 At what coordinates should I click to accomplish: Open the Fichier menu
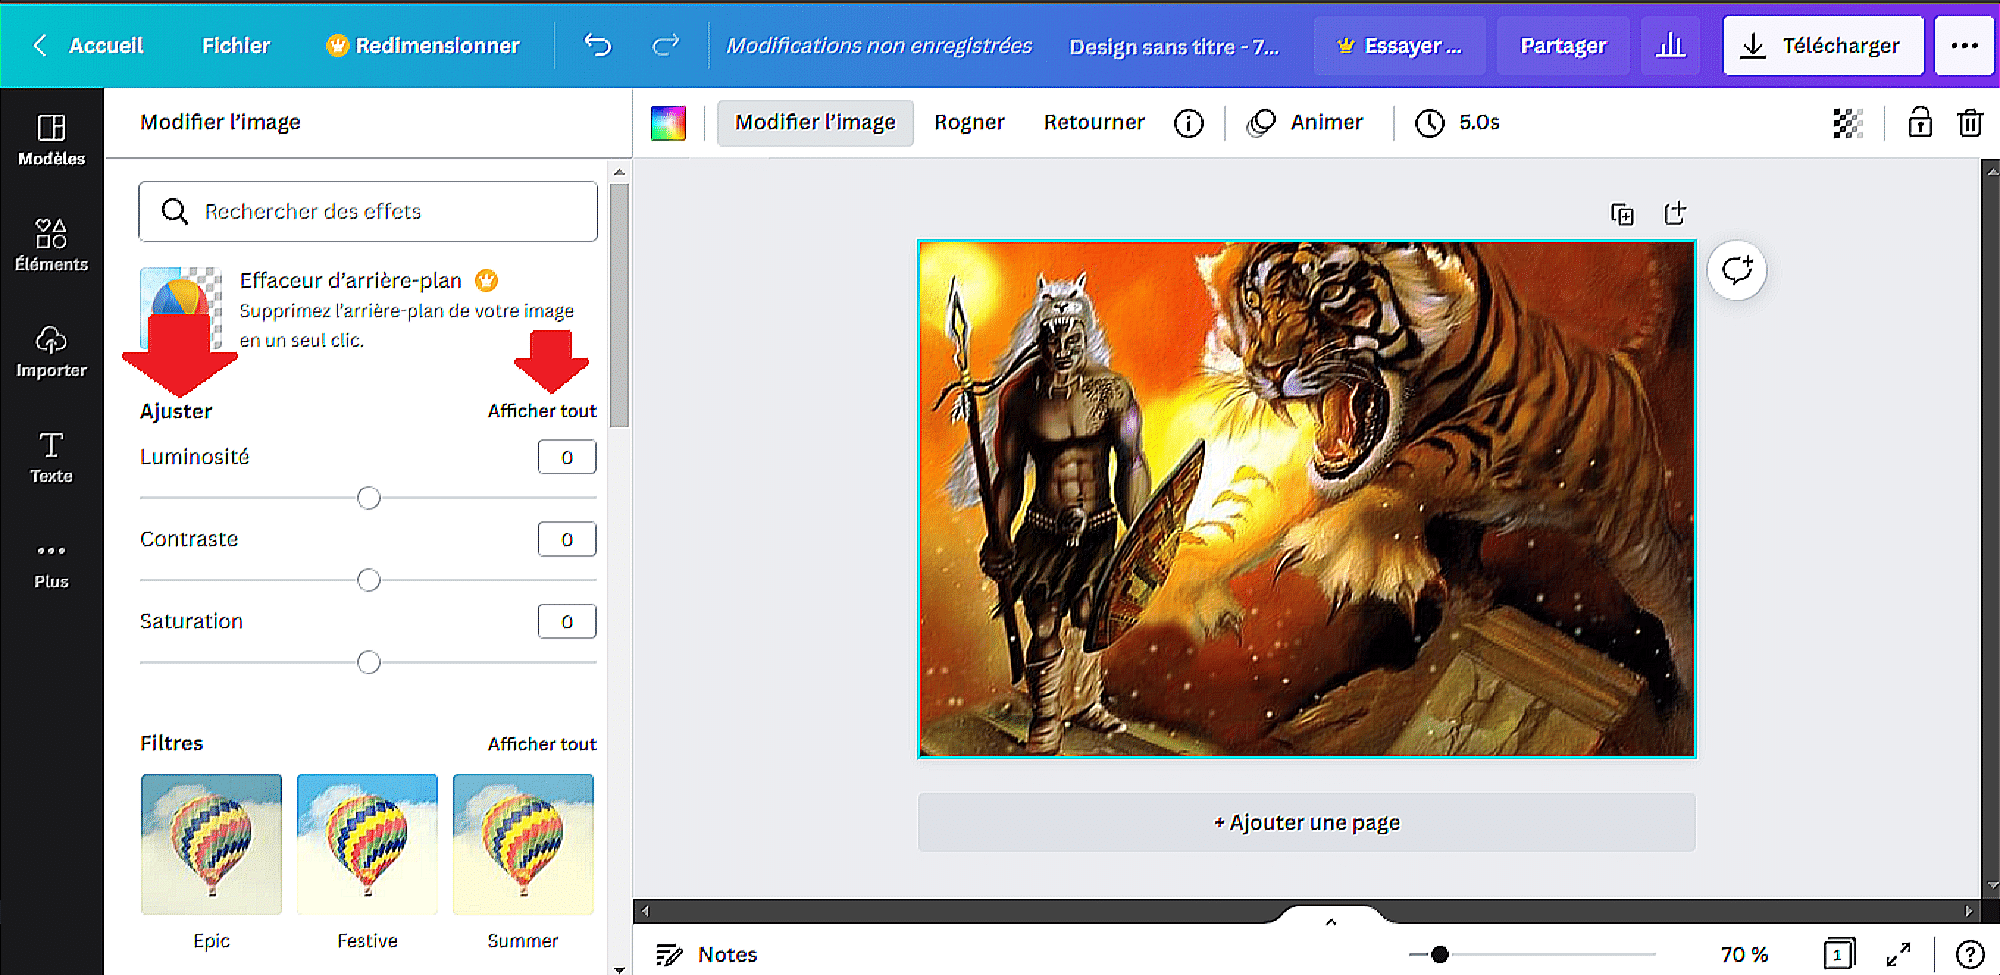[236, 46]
